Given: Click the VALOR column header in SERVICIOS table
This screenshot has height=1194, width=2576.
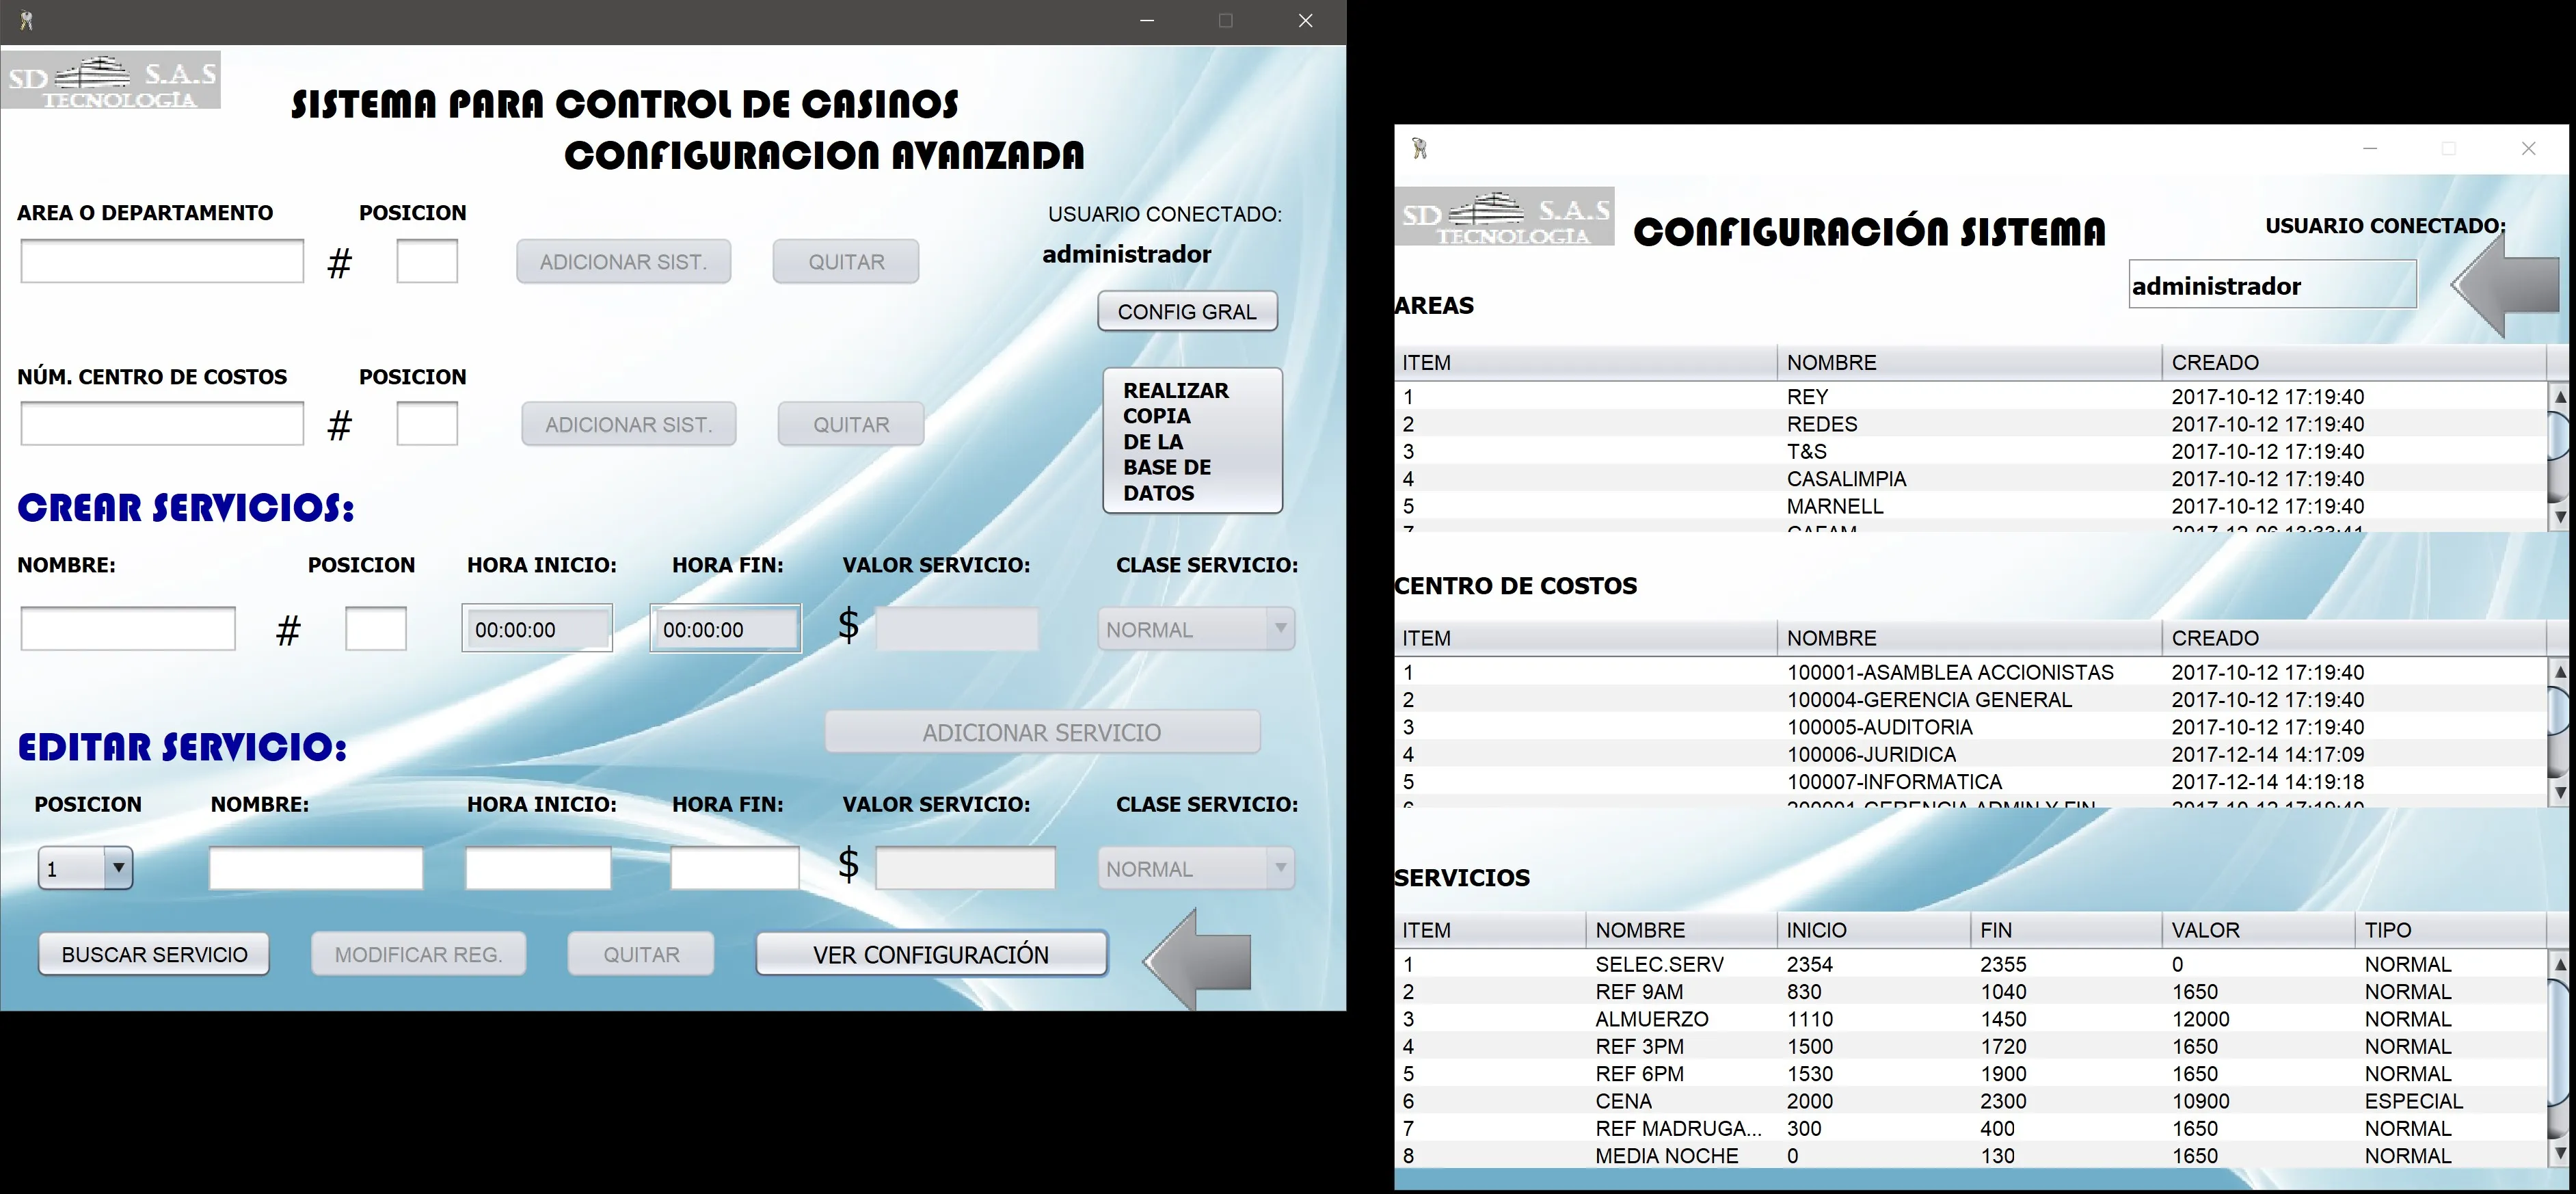Looking at the screenshot, I should [x=2257, y=930].
